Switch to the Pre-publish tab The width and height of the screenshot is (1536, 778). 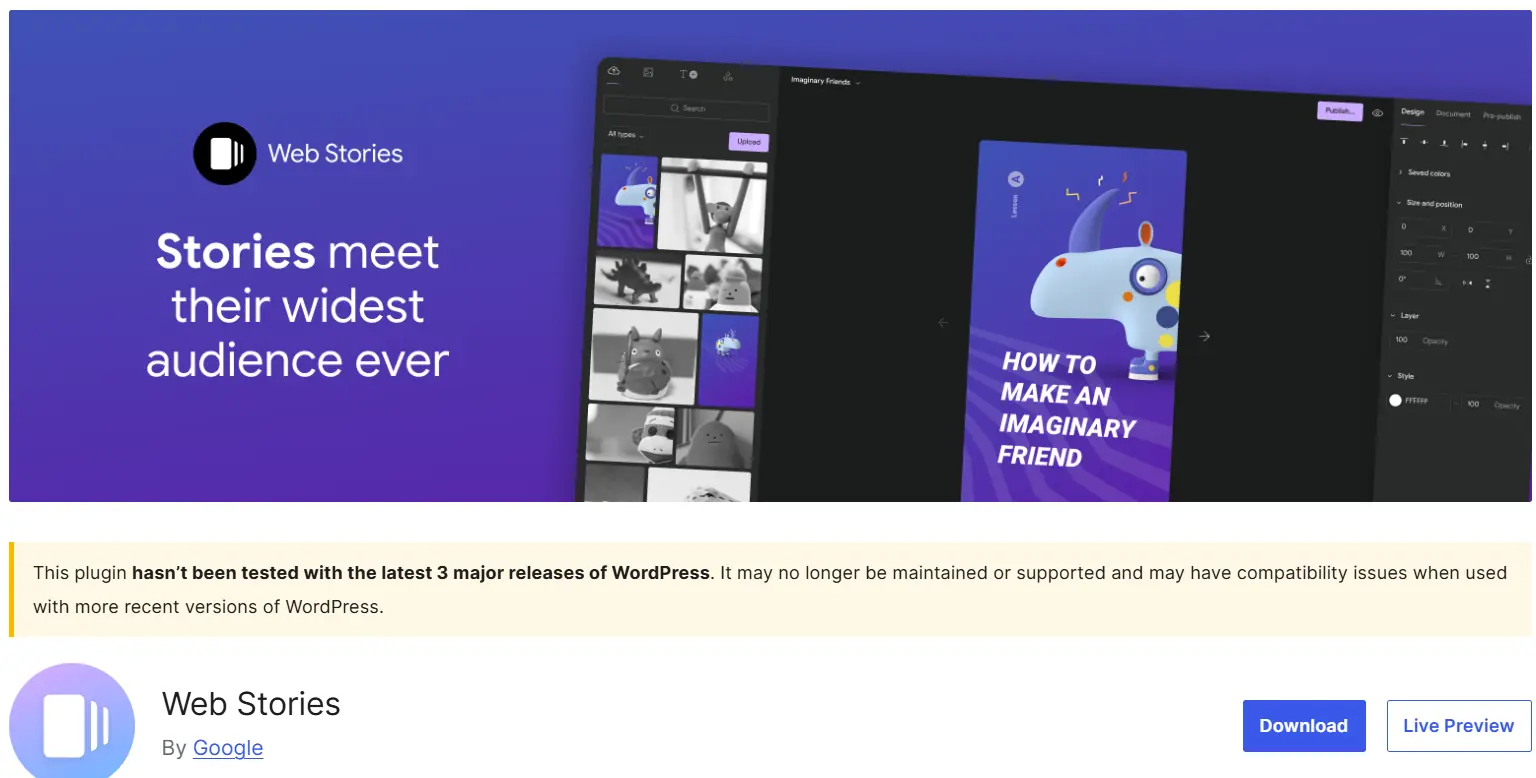tap(1501, 117)
